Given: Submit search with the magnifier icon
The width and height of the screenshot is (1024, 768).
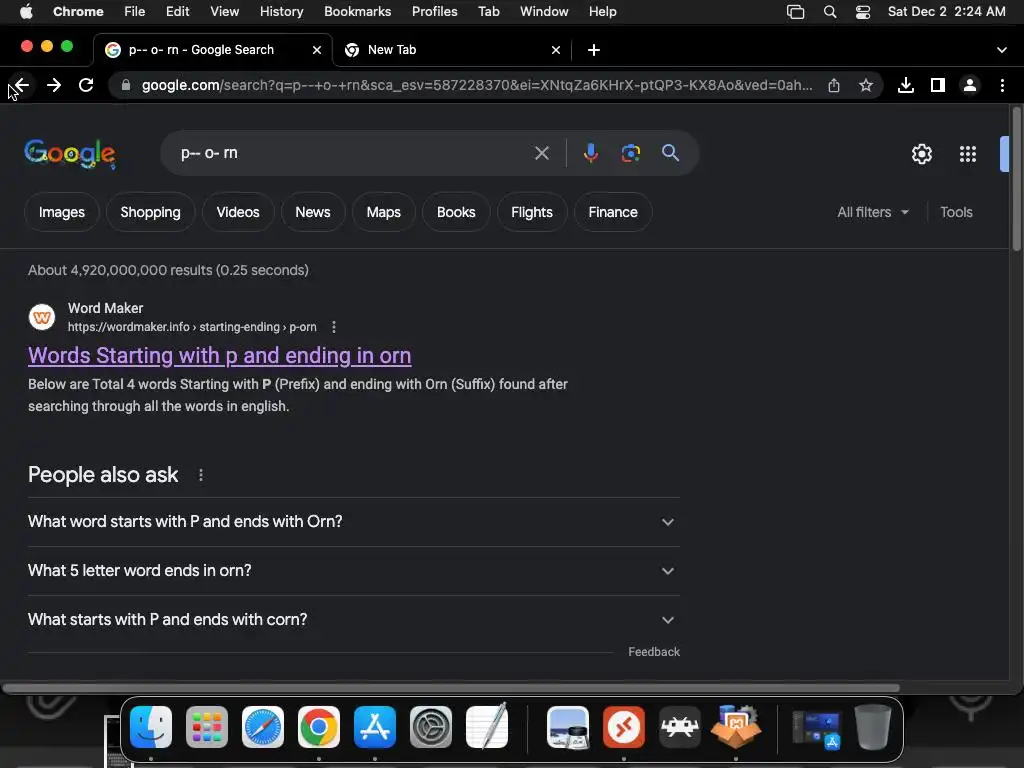Looking at the screenshot, I should [x=670, y=153].
